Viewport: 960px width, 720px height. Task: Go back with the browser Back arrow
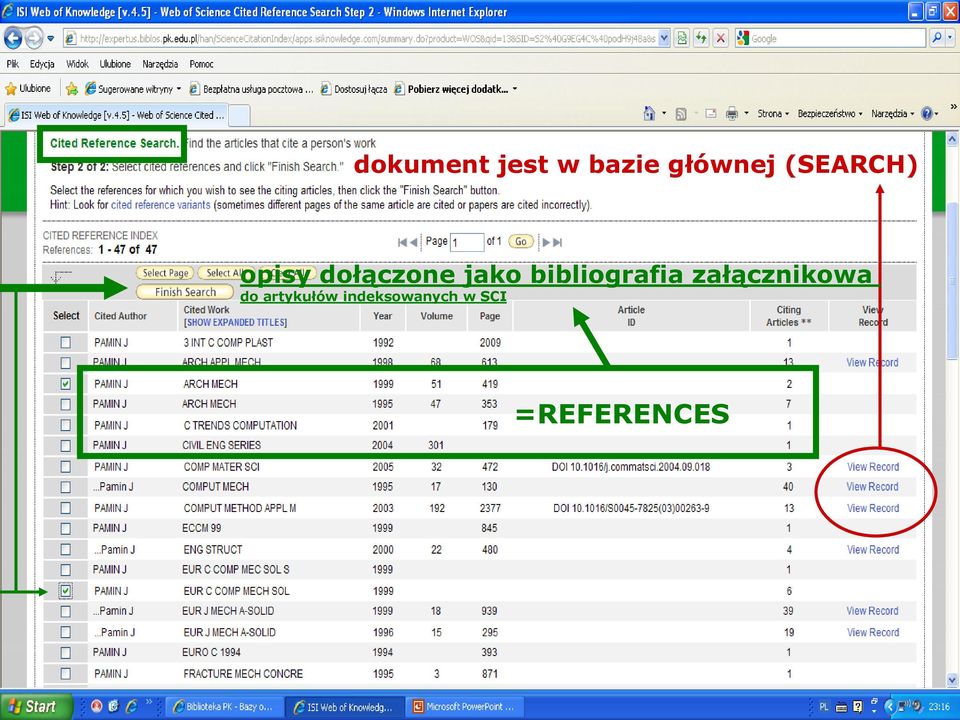tap(13, 38)
